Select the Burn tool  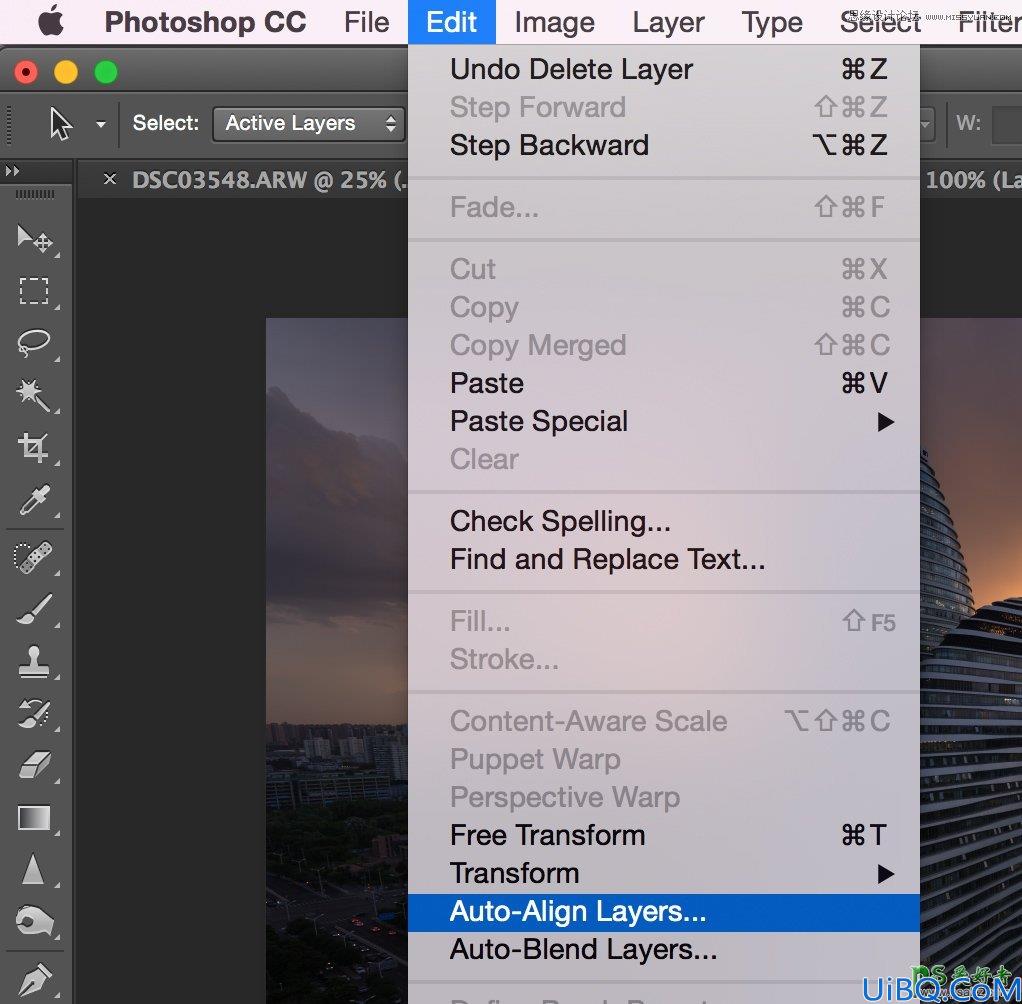point(34,922)
